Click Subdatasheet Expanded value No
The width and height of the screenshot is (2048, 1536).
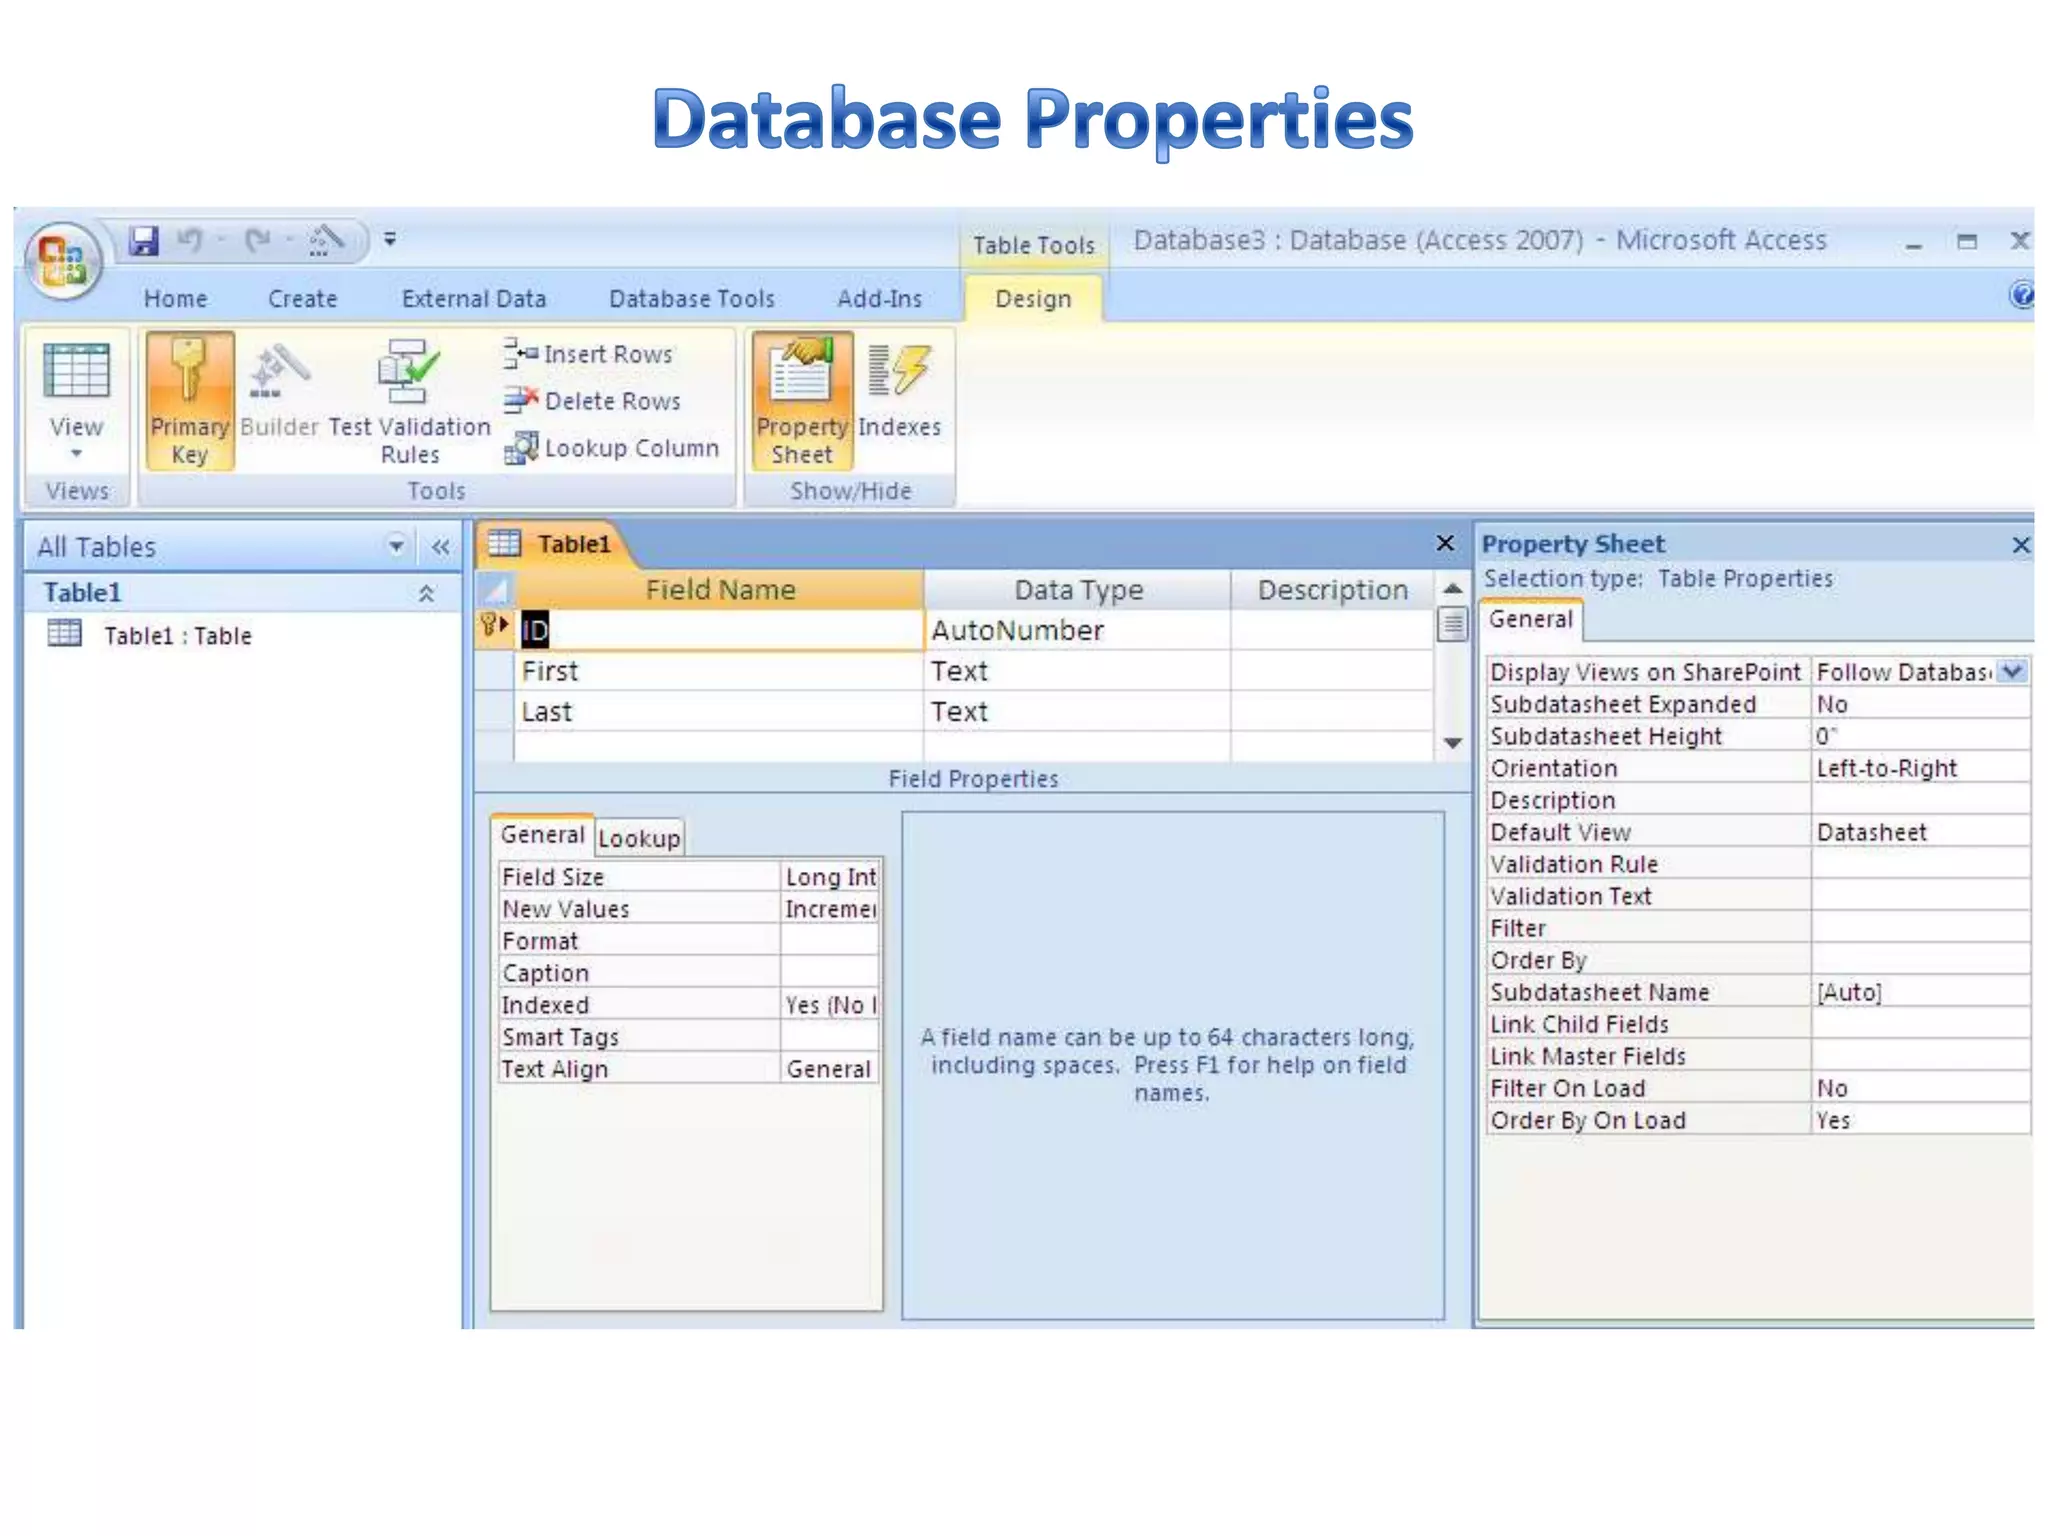pos(1920,704)
